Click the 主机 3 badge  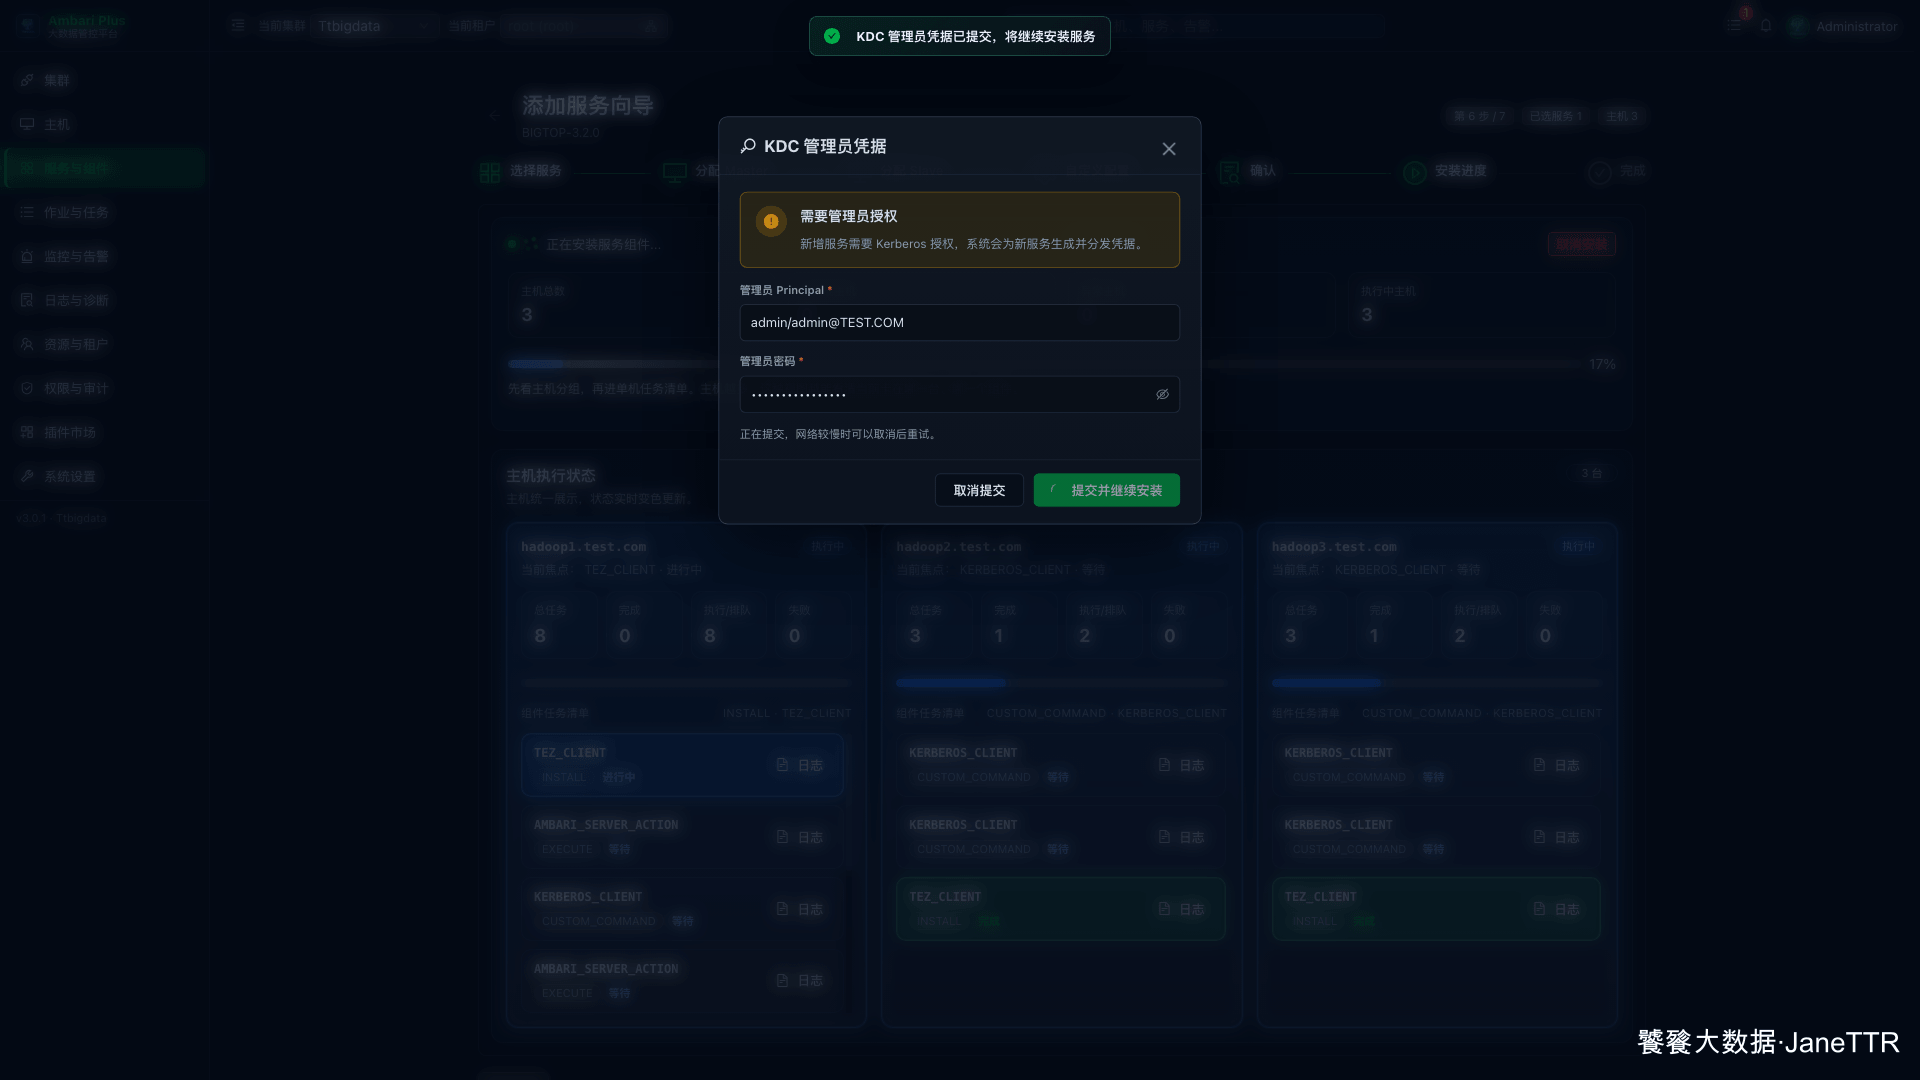1622,116
